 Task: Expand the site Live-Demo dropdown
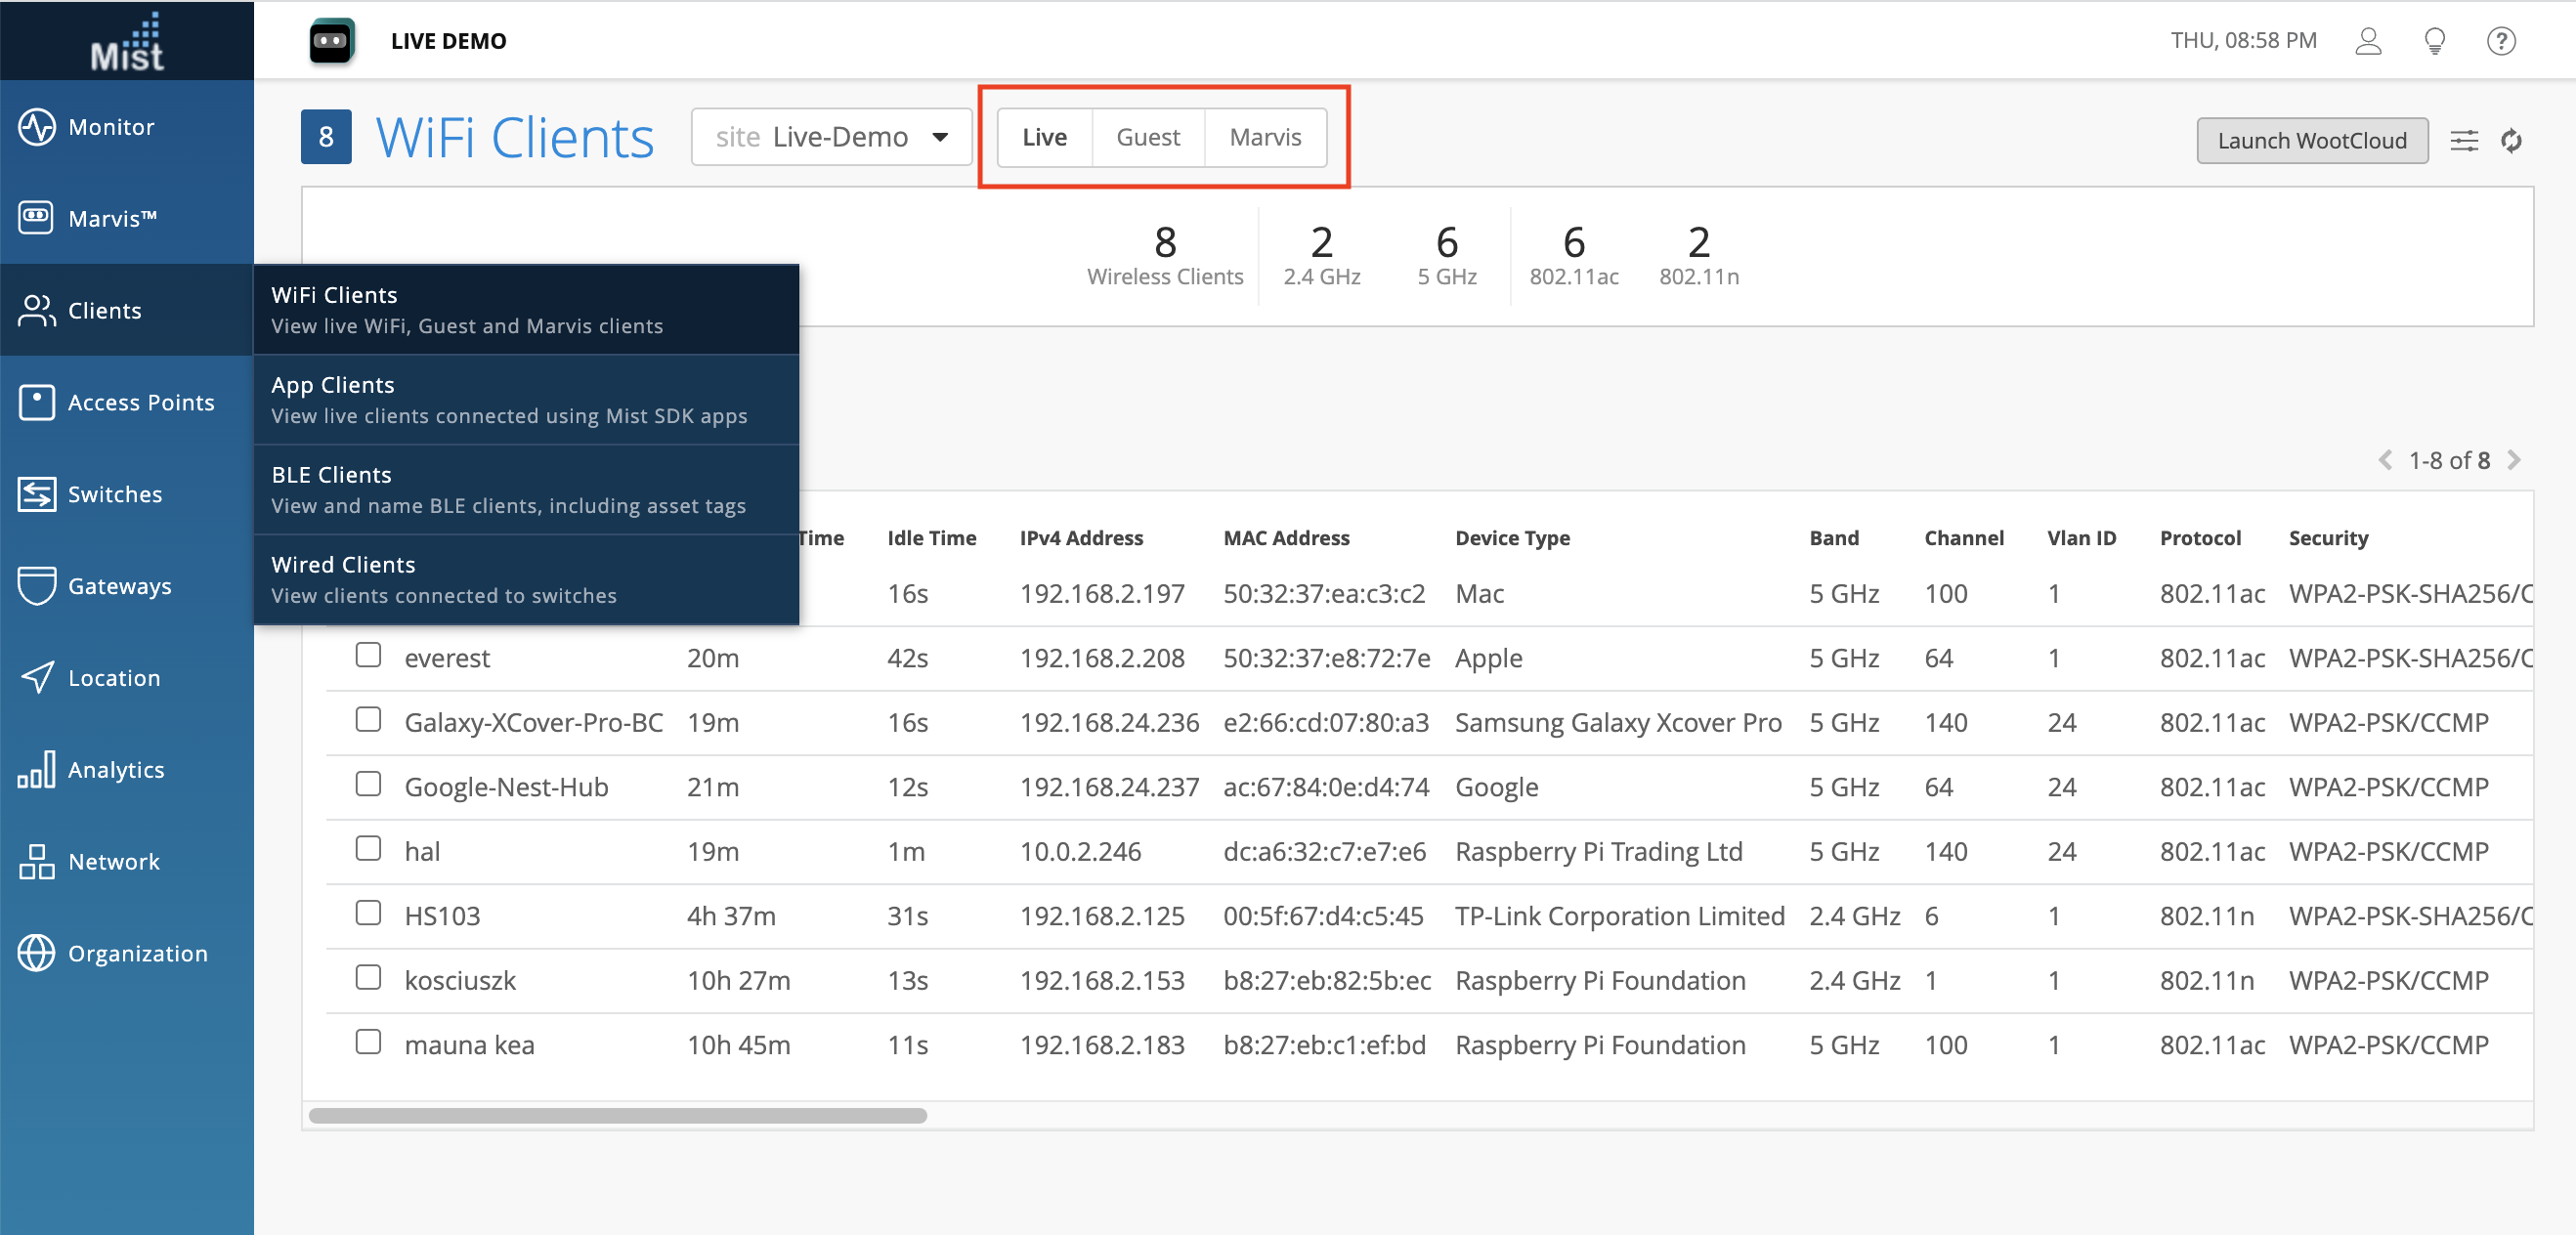(x=831, y=137)
